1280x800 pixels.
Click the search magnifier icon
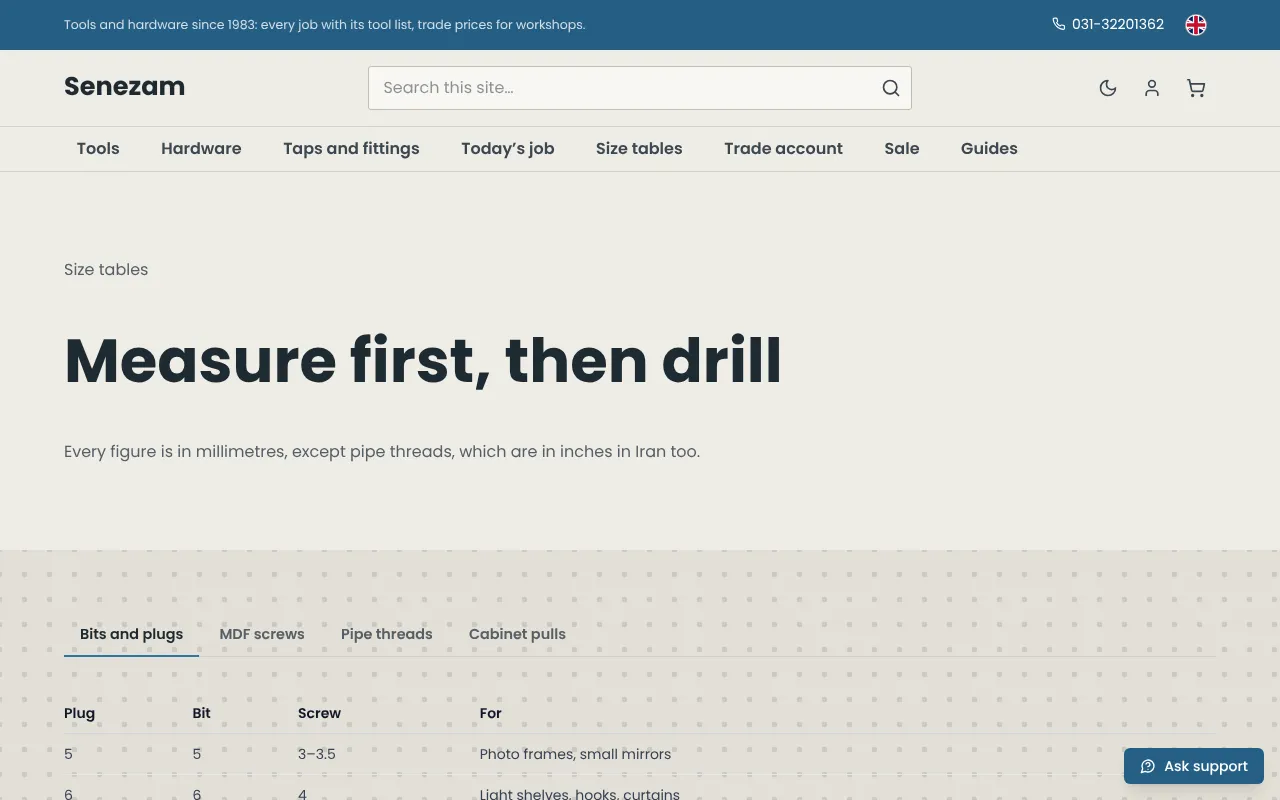(890, 88)
